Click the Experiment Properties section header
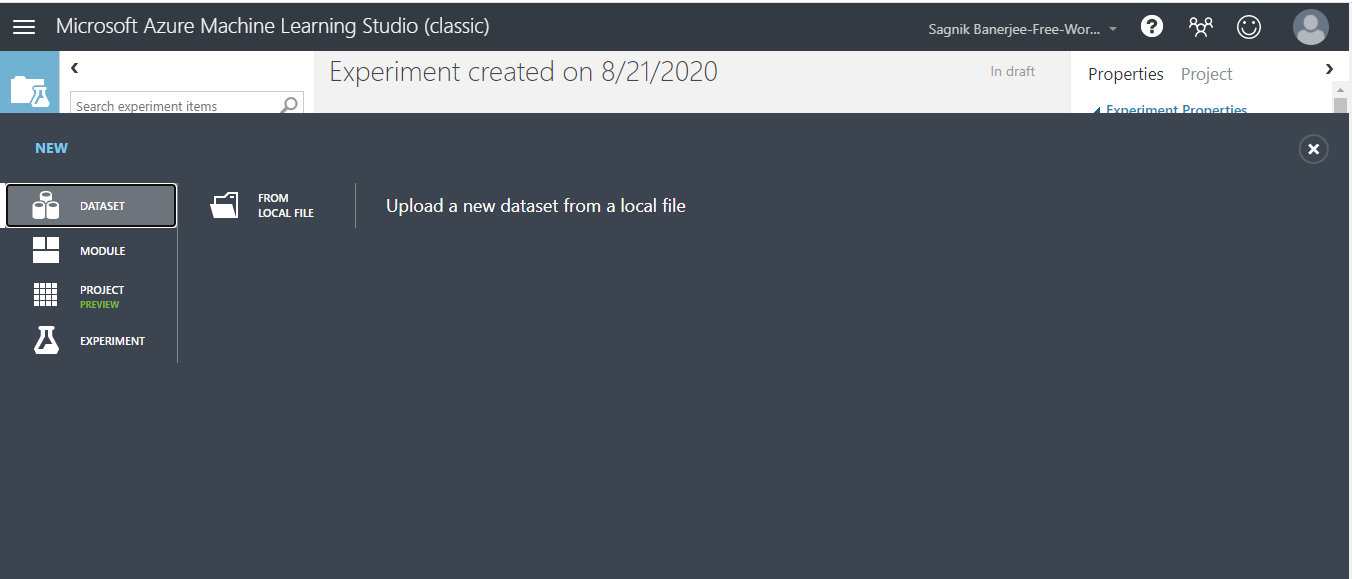1352x579 pixels. point(1170,110)
